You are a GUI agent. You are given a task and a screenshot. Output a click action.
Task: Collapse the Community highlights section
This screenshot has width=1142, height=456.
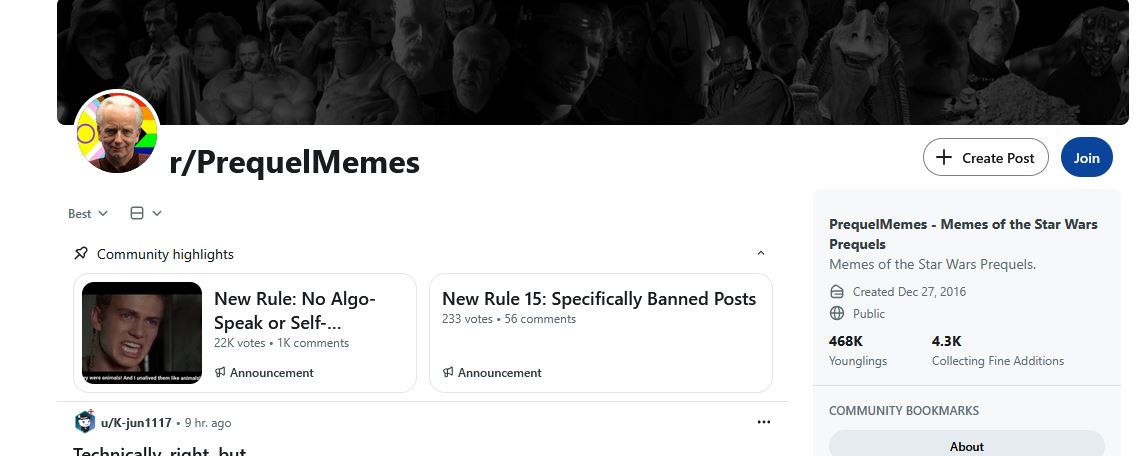click(760, 253)
